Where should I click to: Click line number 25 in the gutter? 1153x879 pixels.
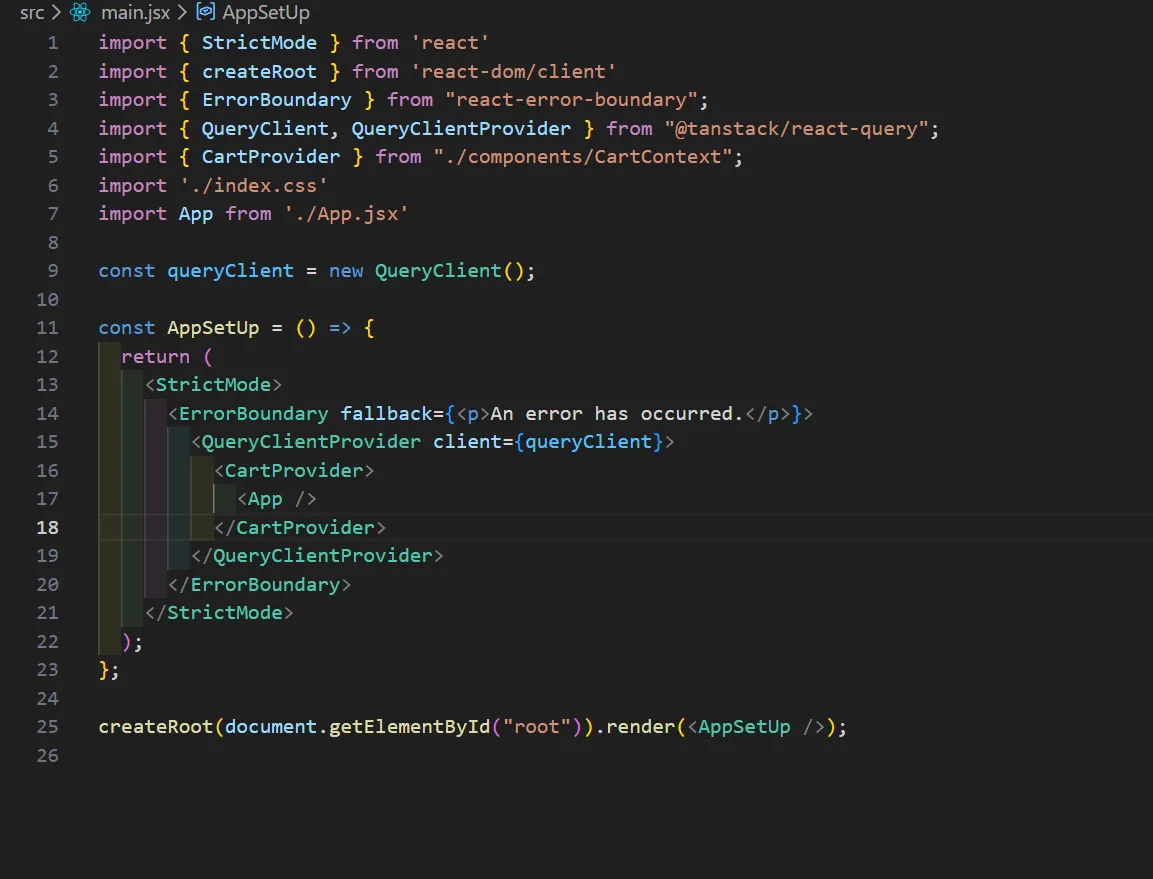(47, 727)
